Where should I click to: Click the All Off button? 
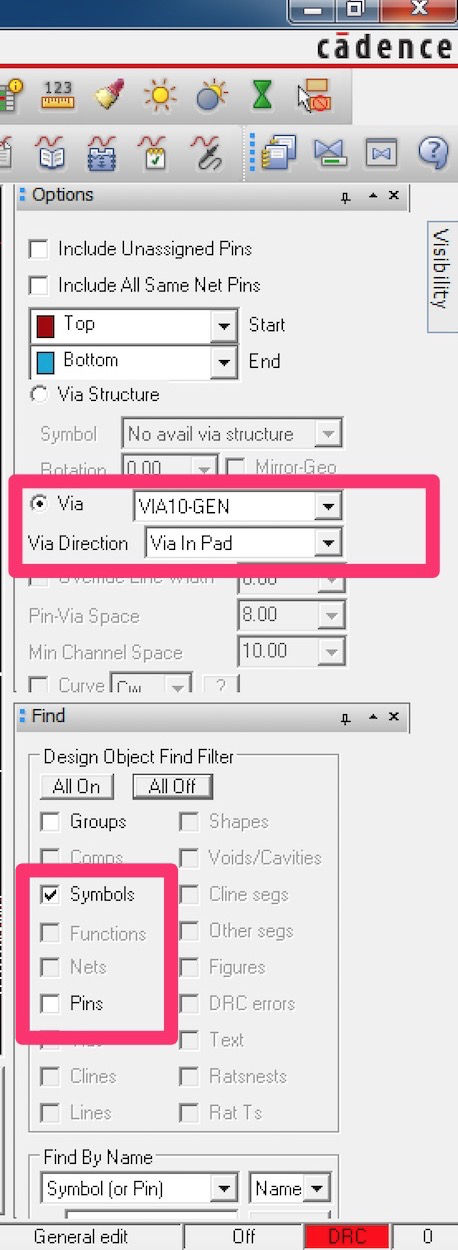coord(173,786)
